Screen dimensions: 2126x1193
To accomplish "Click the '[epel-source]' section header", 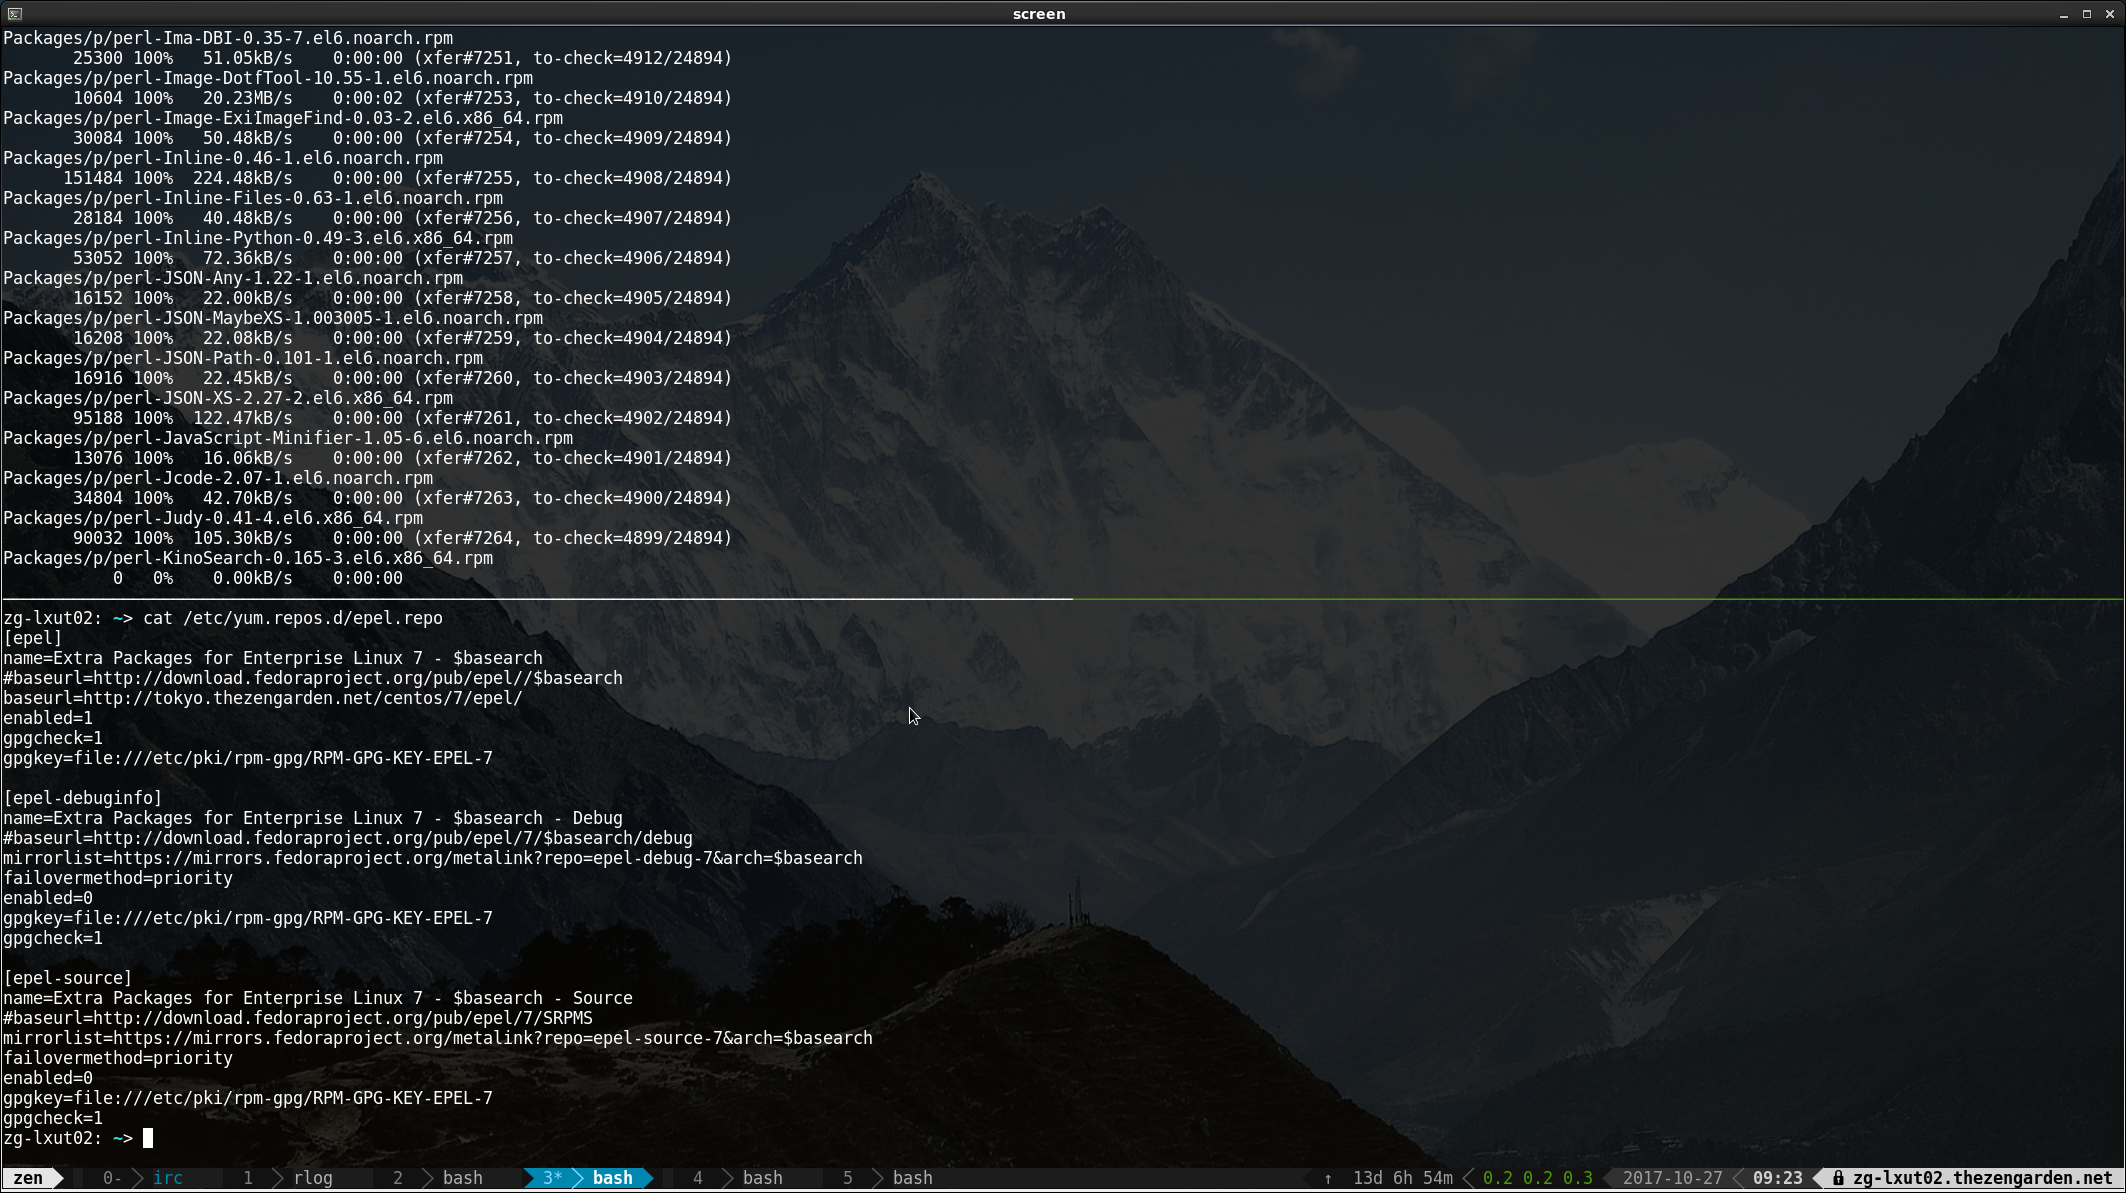I will [67, 978].
